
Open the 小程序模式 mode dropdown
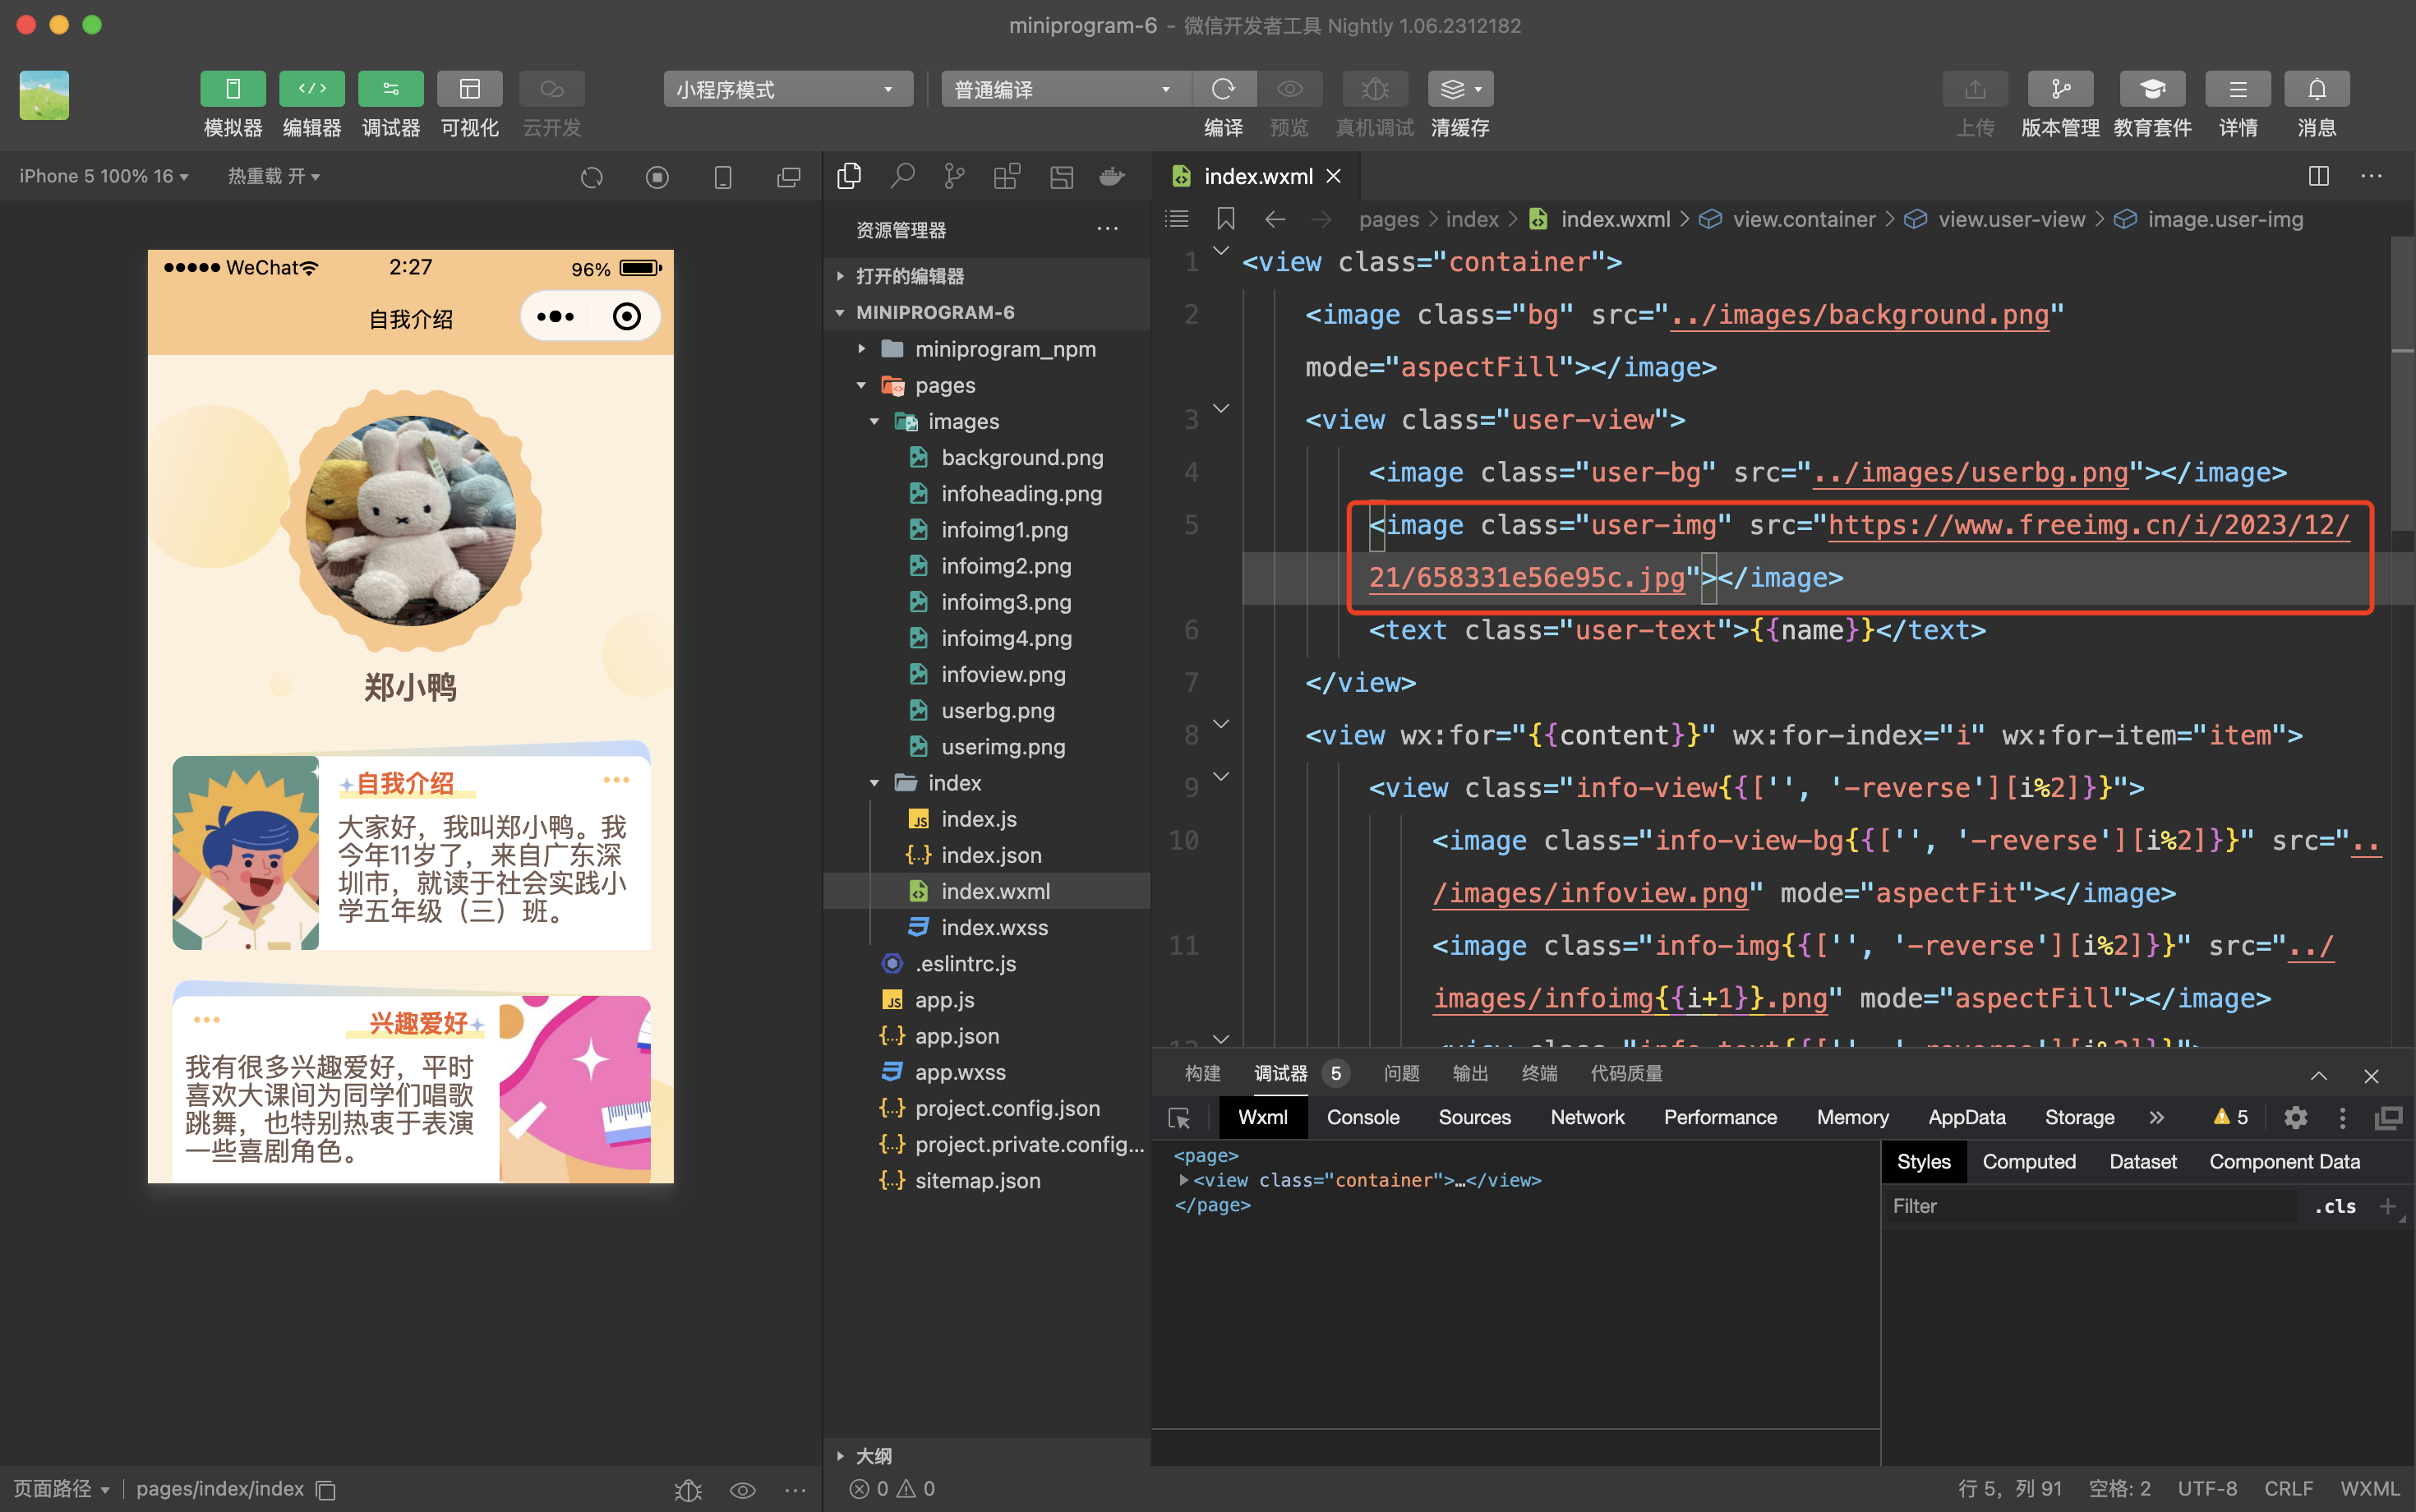(x=787, y=89)
